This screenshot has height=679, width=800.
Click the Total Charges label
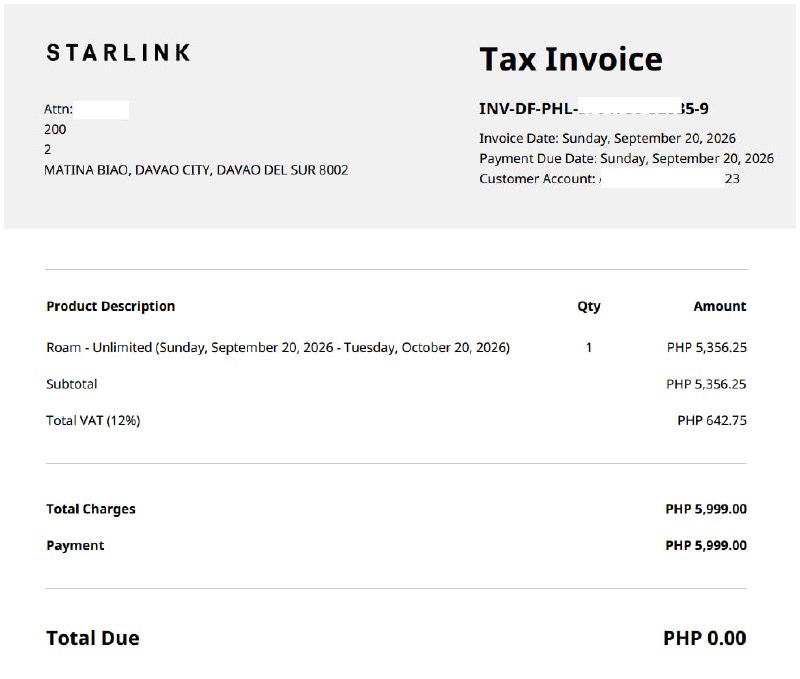click(91, 509)
